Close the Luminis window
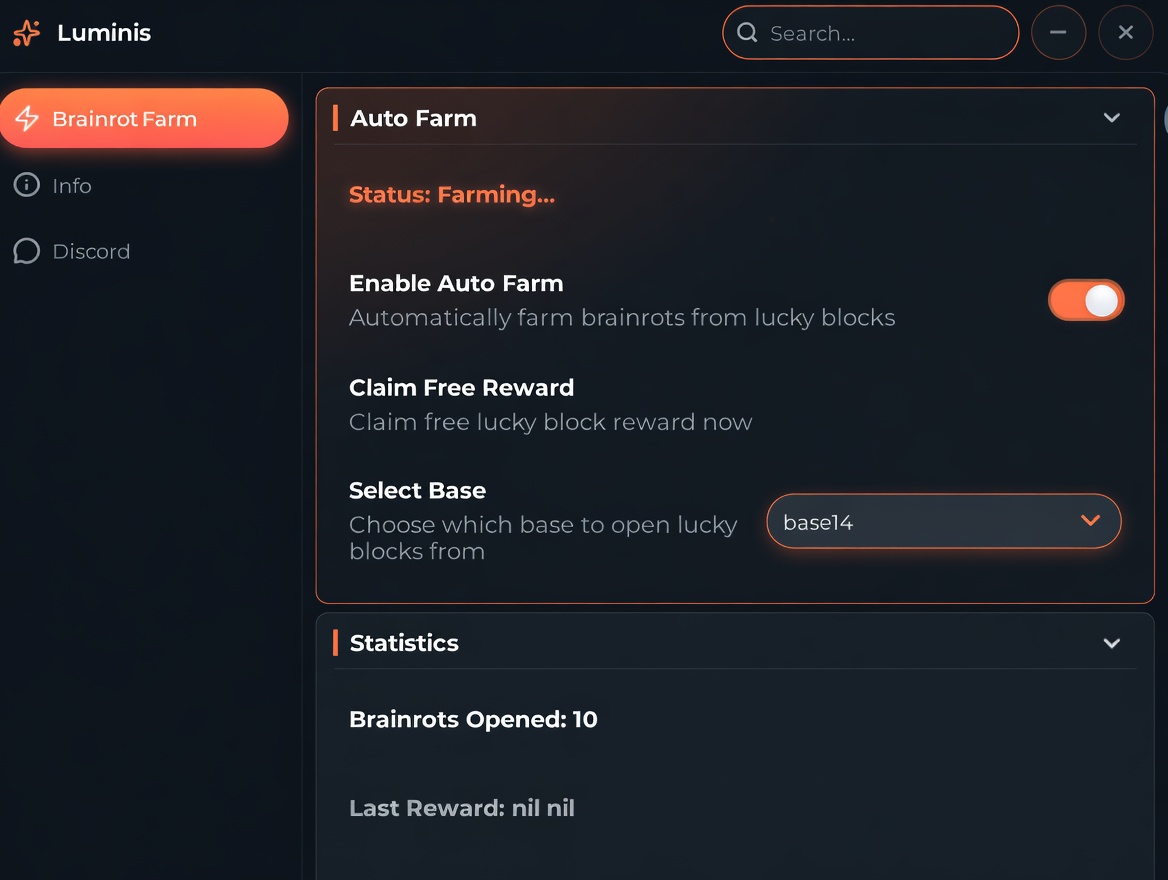Image resolution: width=1168 pixels, height=880 pixels. [x=1125, y=33]
